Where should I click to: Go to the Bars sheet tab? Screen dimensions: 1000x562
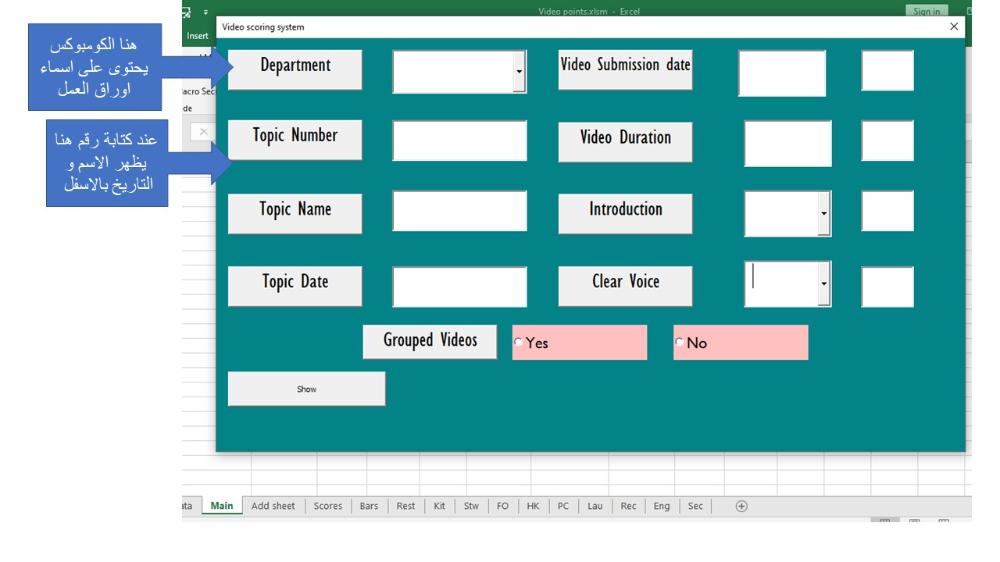[369, 506]
